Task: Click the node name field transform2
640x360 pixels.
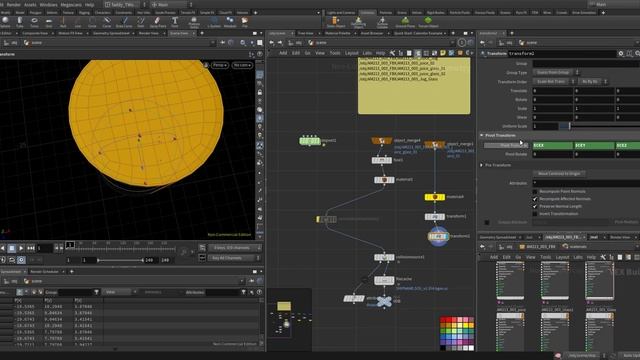Action: (562, 53)
